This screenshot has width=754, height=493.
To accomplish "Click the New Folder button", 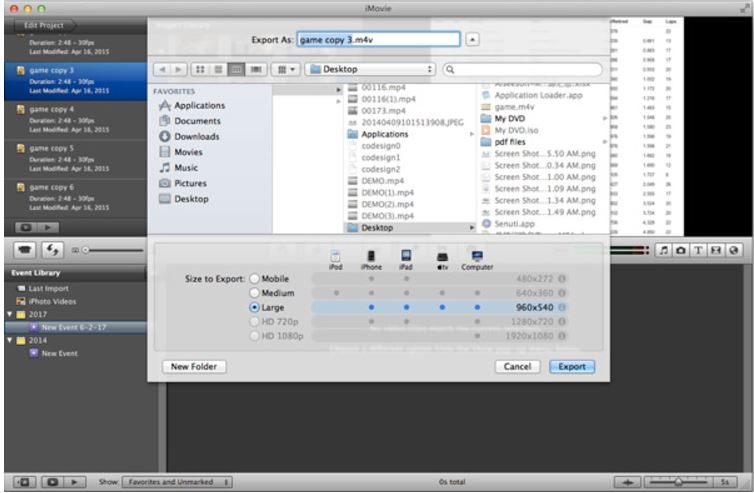I will point(194,367).
